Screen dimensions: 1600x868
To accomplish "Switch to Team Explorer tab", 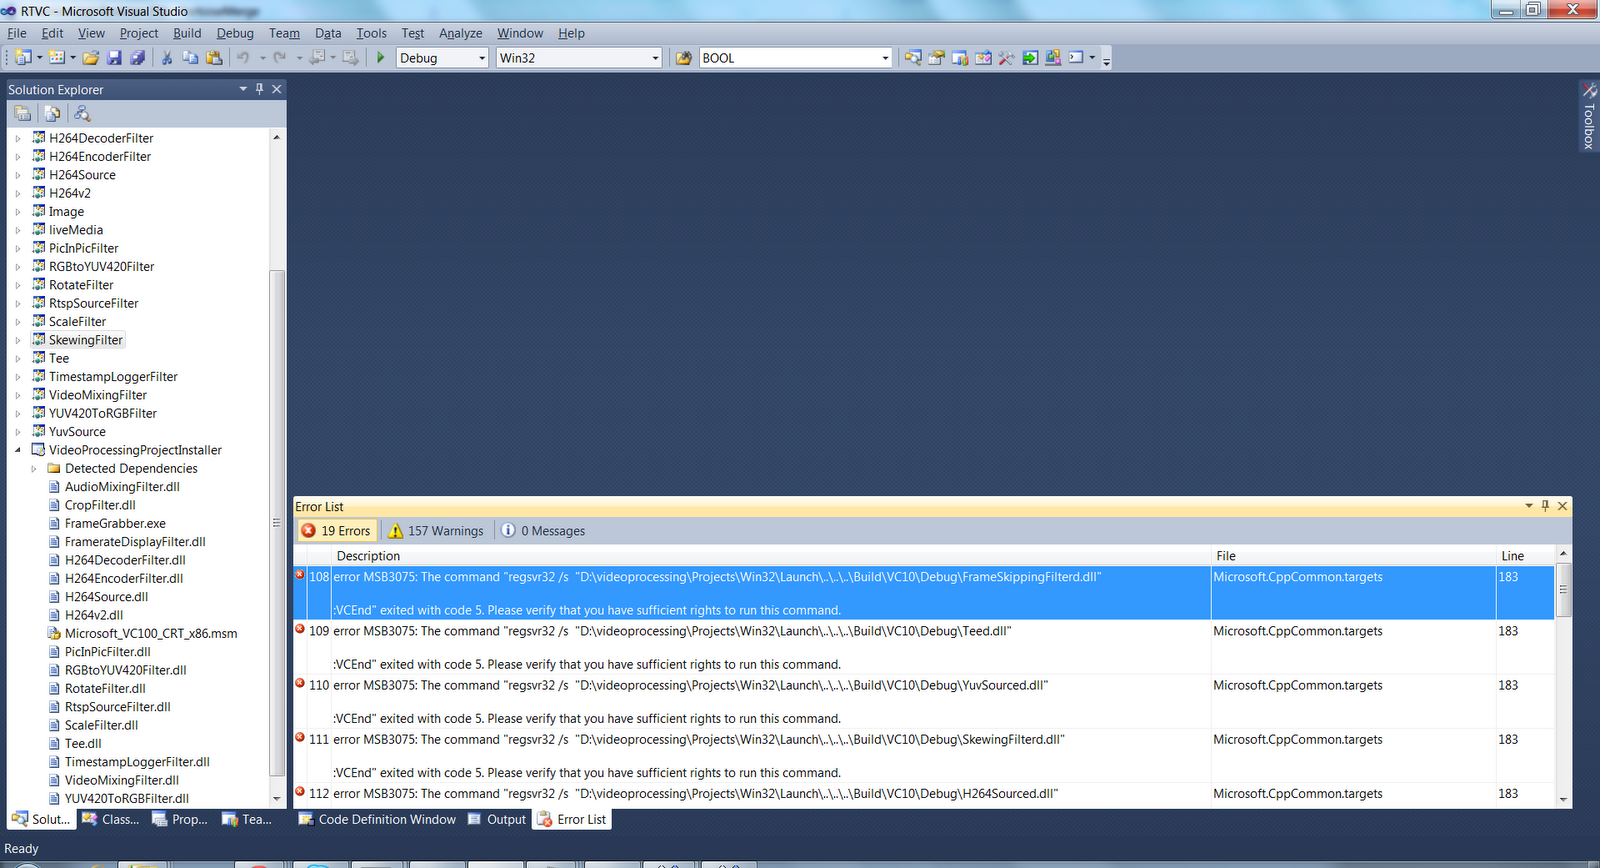I will pyautogui.click(x=247, y=819).
